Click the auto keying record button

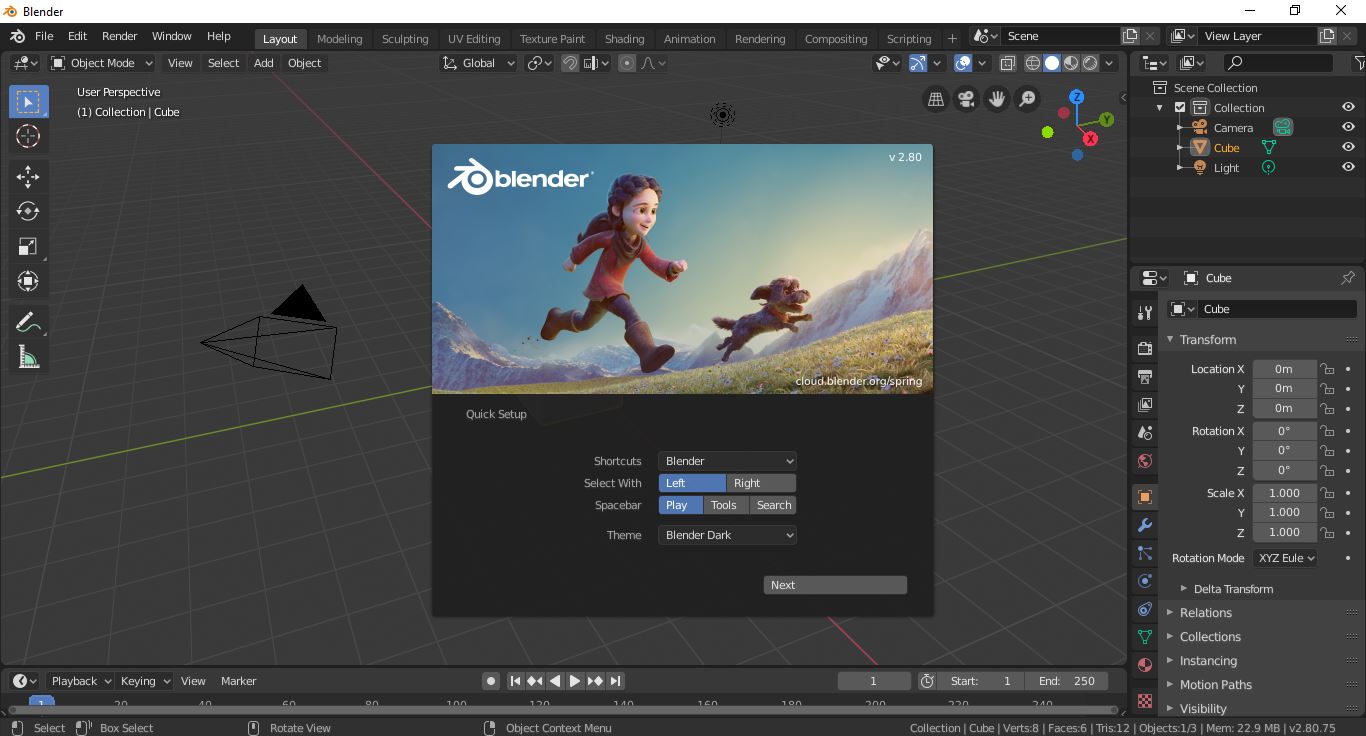pos(491,681)
